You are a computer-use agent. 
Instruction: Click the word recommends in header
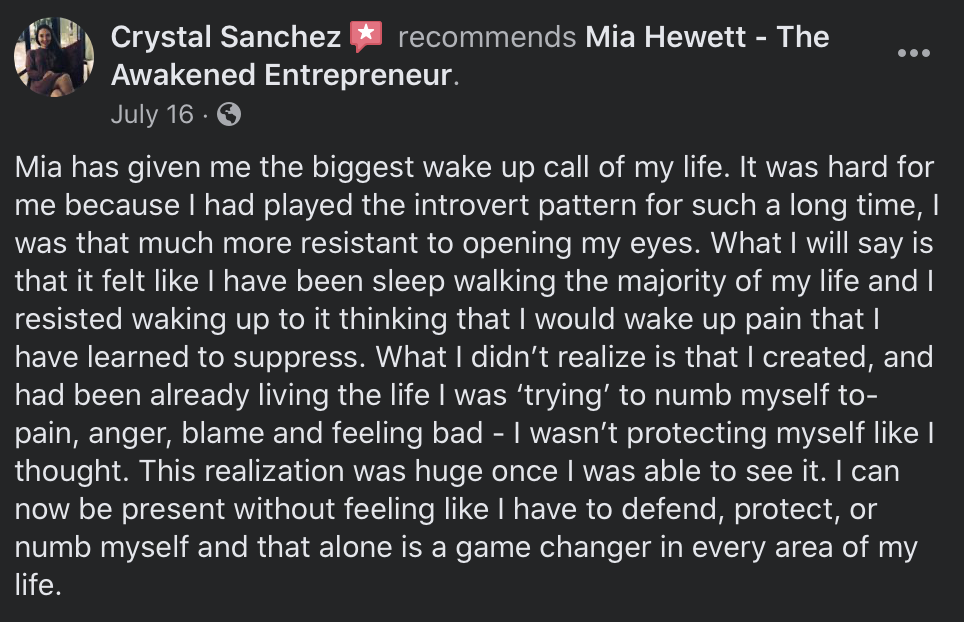pos(487,37)
